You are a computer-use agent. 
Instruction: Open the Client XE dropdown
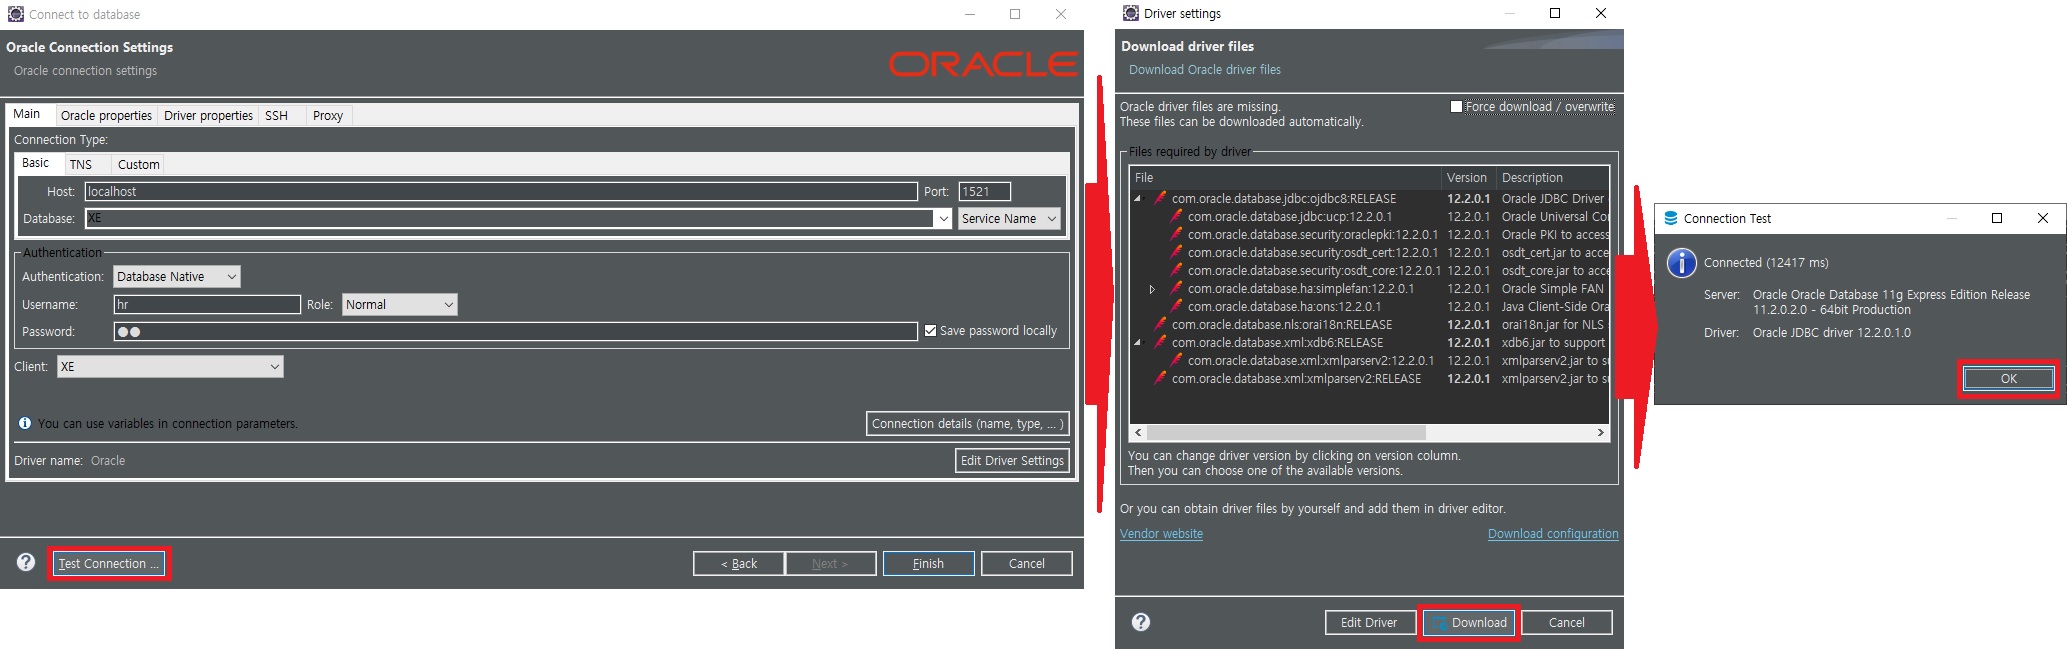coord(170,366)
